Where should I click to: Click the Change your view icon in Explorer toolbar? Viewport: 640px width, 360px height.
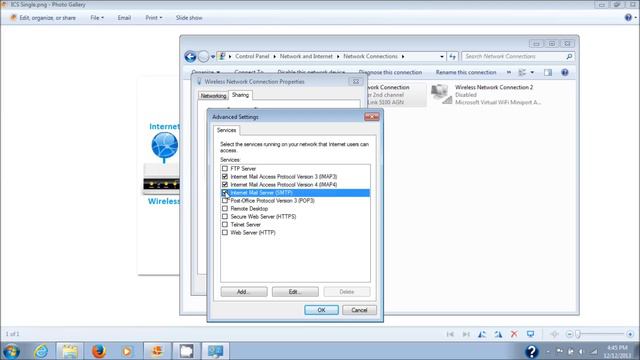522,72
